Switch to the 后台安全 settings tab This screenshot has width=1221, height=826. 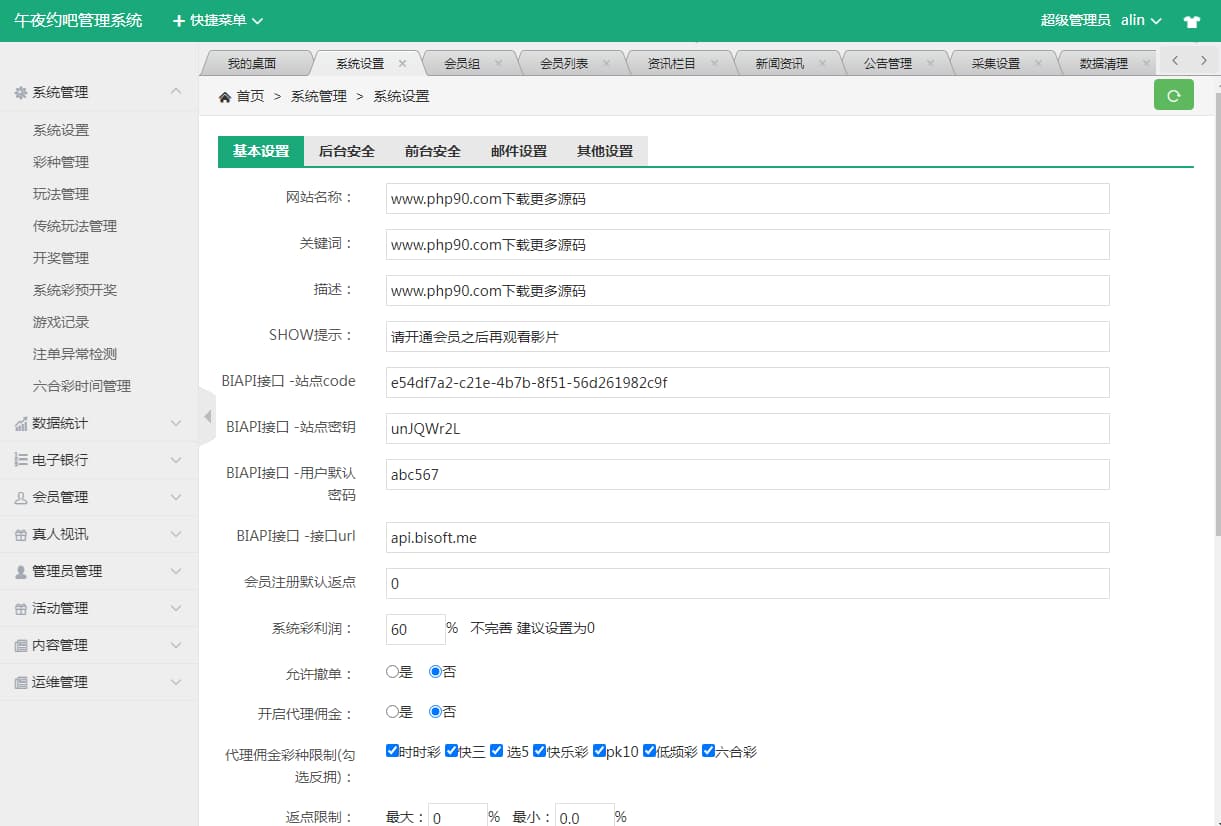coord(346,151)
